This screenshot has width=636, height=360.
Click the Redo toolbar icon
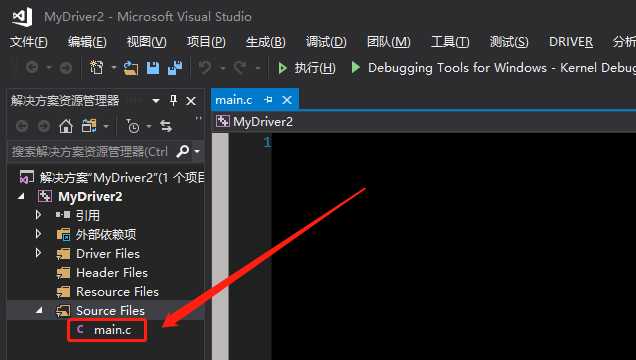click(x=240, y=68)
